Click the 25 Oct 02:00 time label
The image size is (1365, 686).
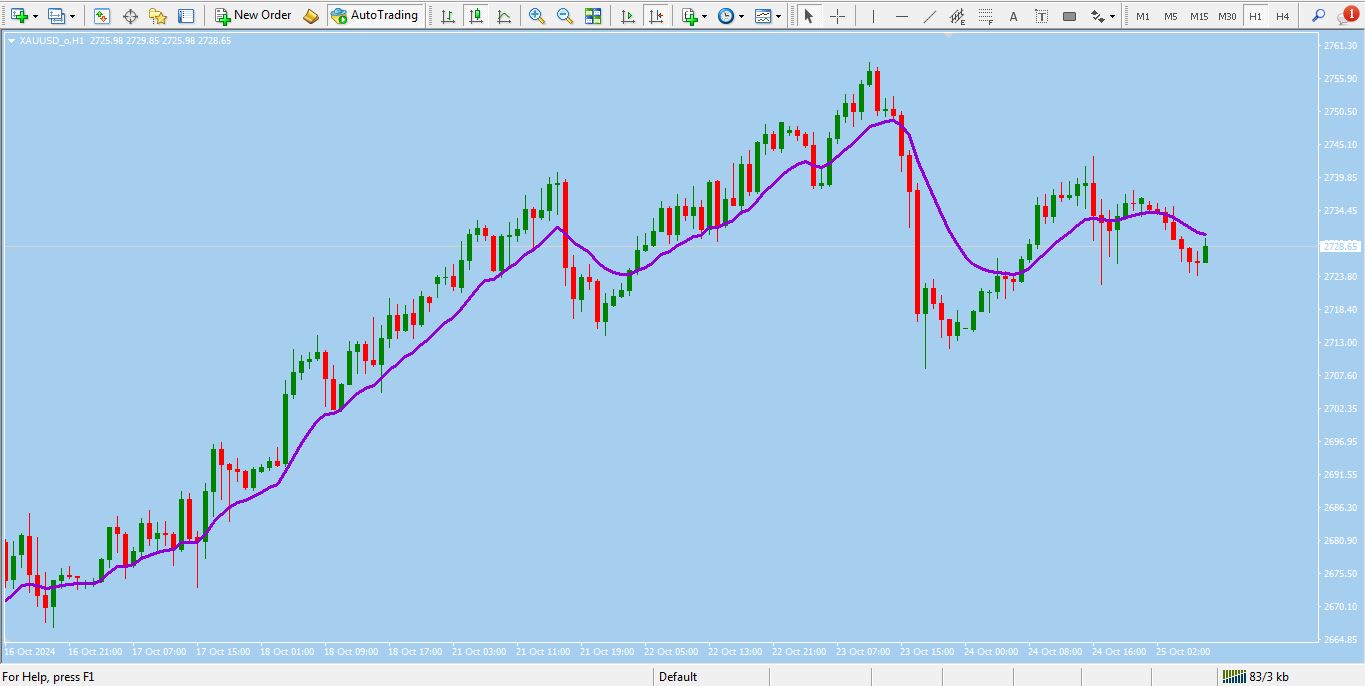[x=1182, y=652]
